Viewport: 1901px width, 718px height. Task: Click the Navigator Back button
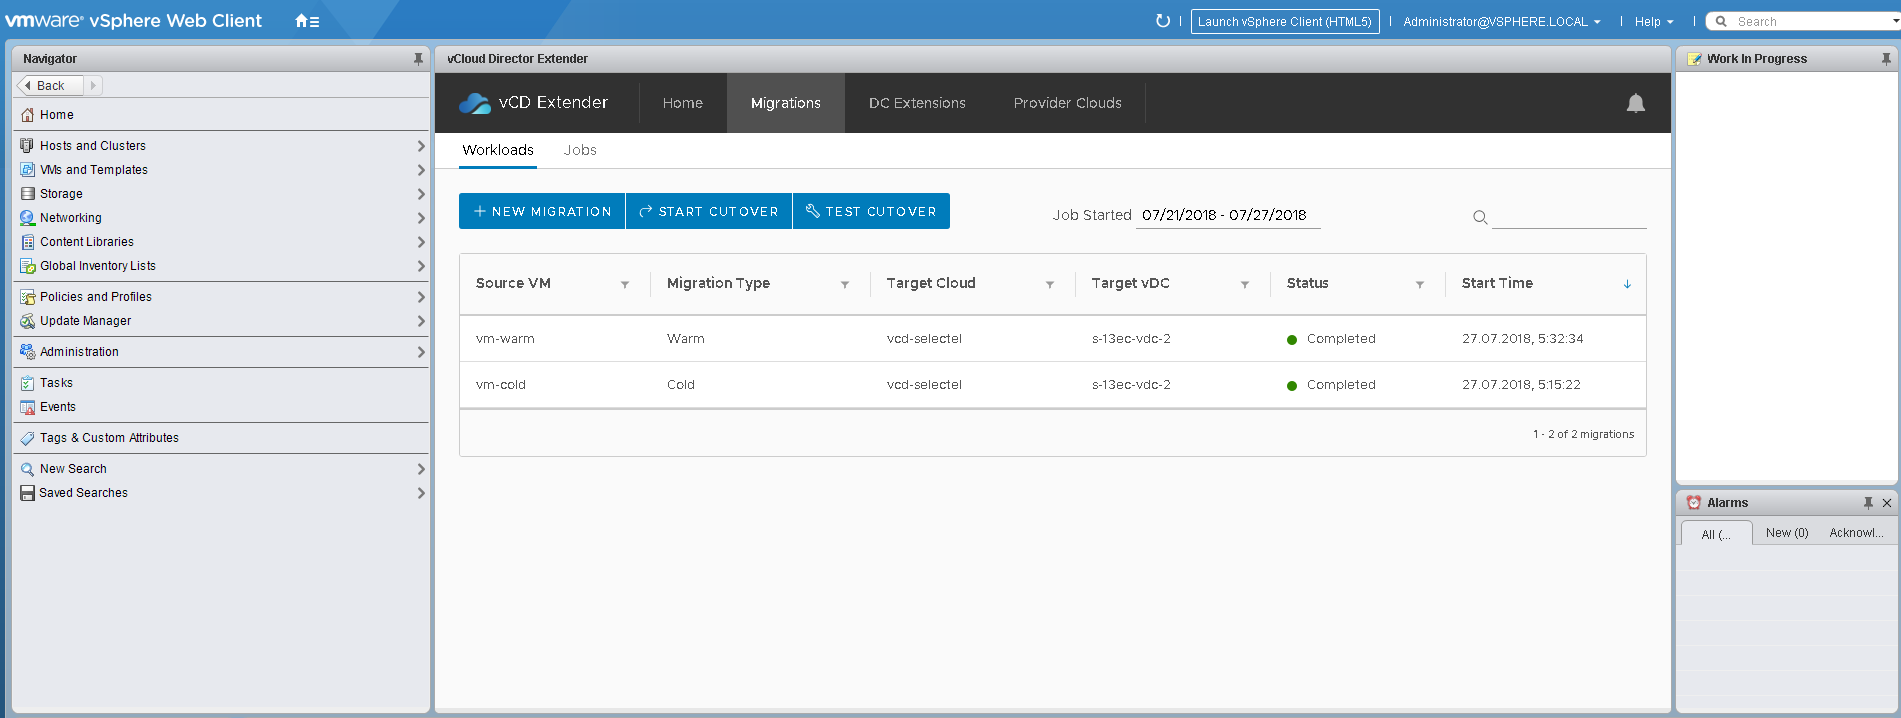point(50,86)
